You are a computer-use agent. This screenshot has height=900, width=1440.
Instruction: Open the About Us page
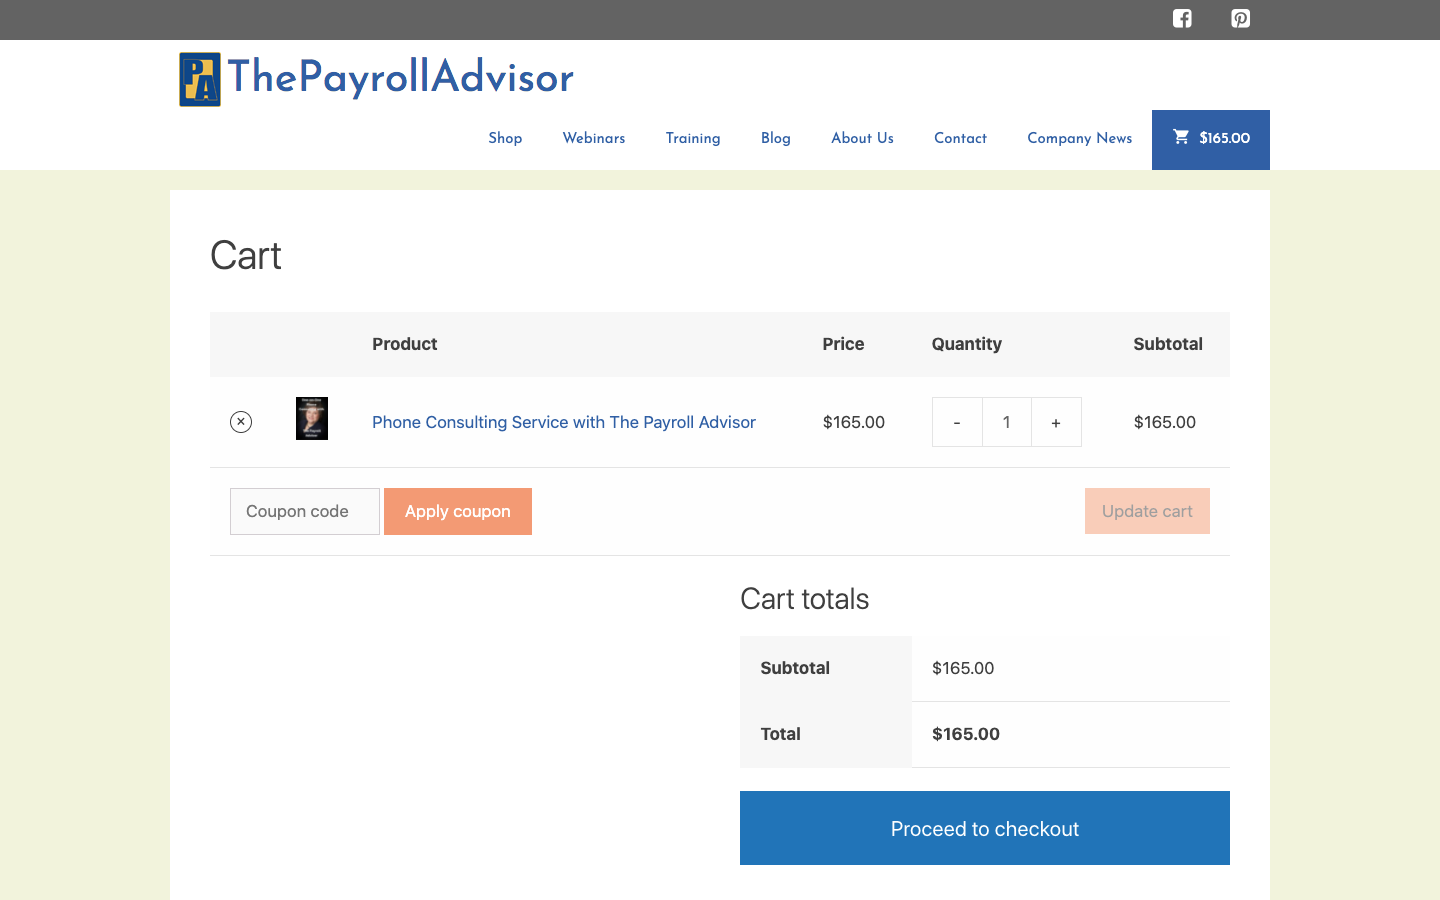coord(862,138)
